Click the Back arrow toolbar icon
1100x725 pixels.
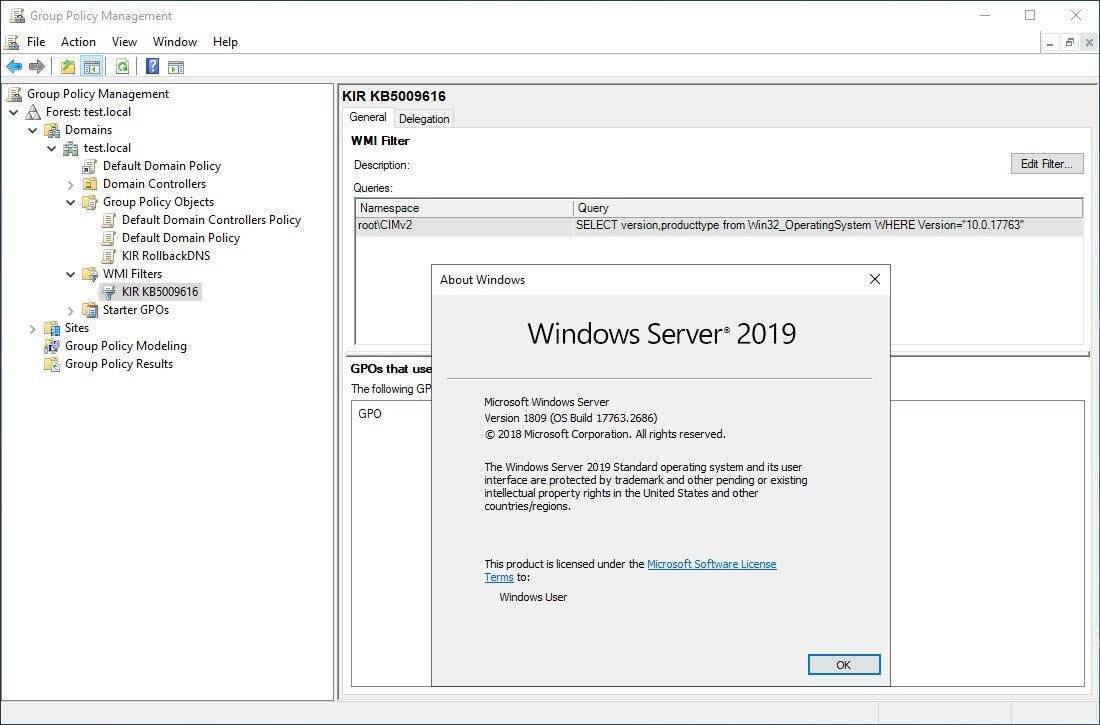pyautogui.click(x=14, y=67)
